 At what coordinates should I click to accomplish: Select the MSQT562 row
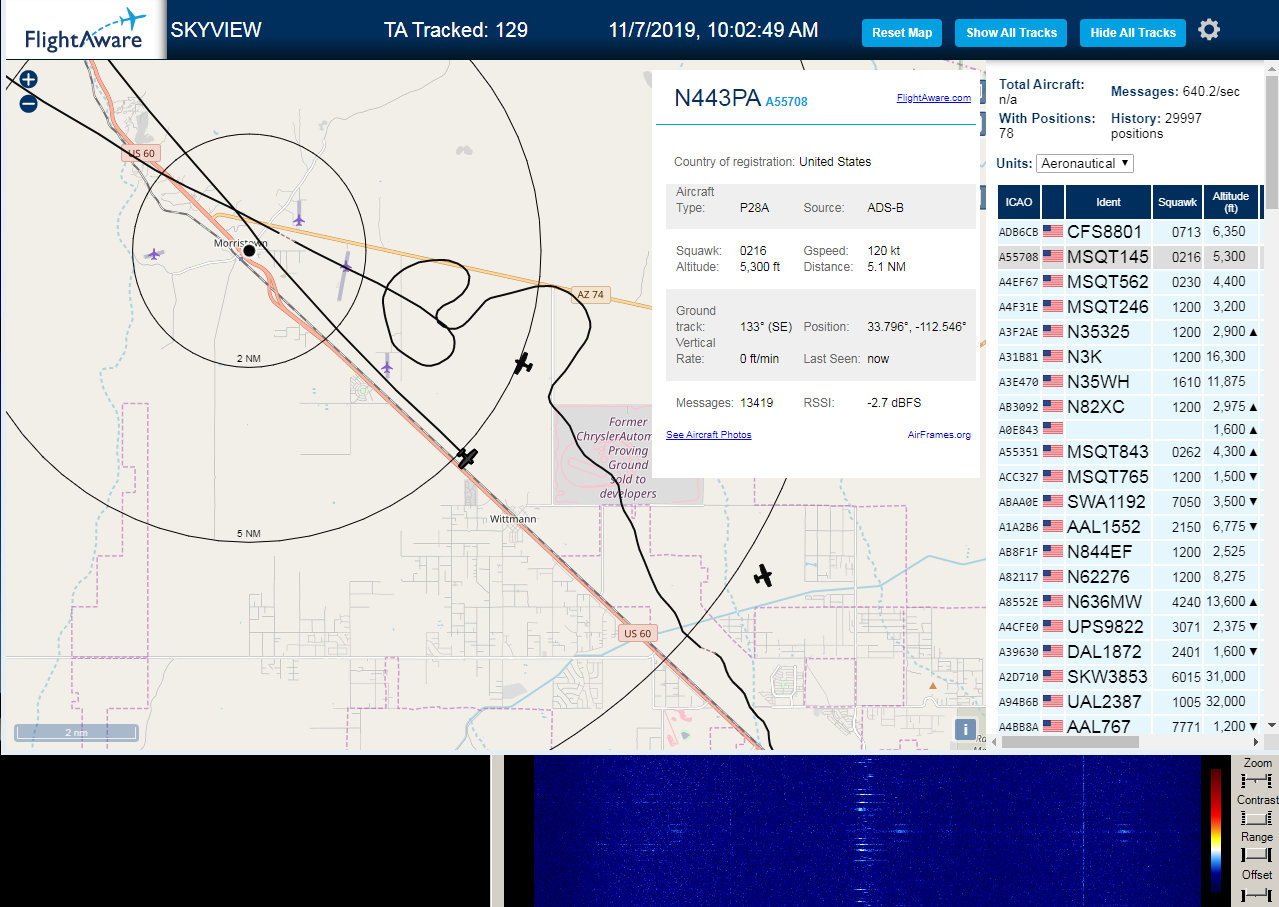(x=1129, y=282)
